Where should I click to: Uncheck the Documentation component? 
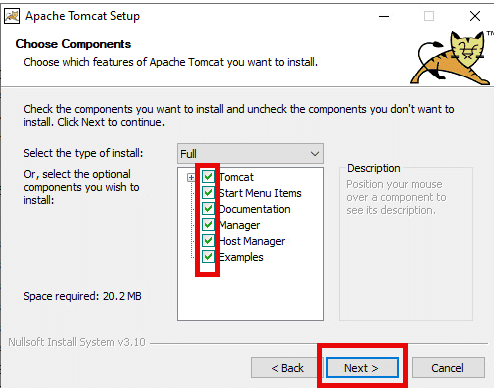click(x=208, y=209)
